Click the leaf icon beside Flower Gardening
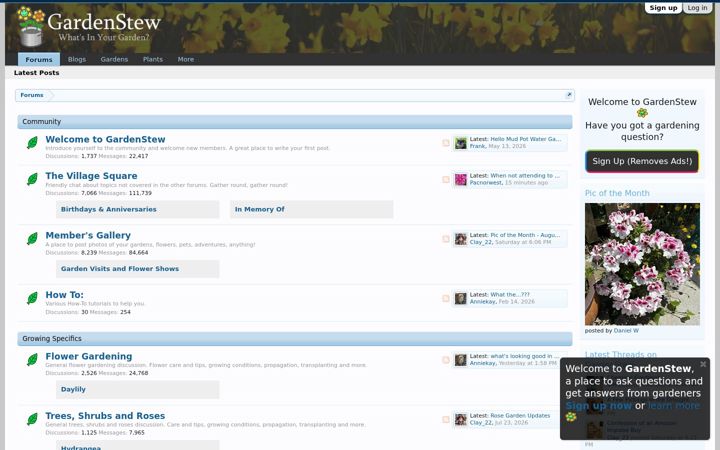This screenshot has height=450, width=720. 32,360
